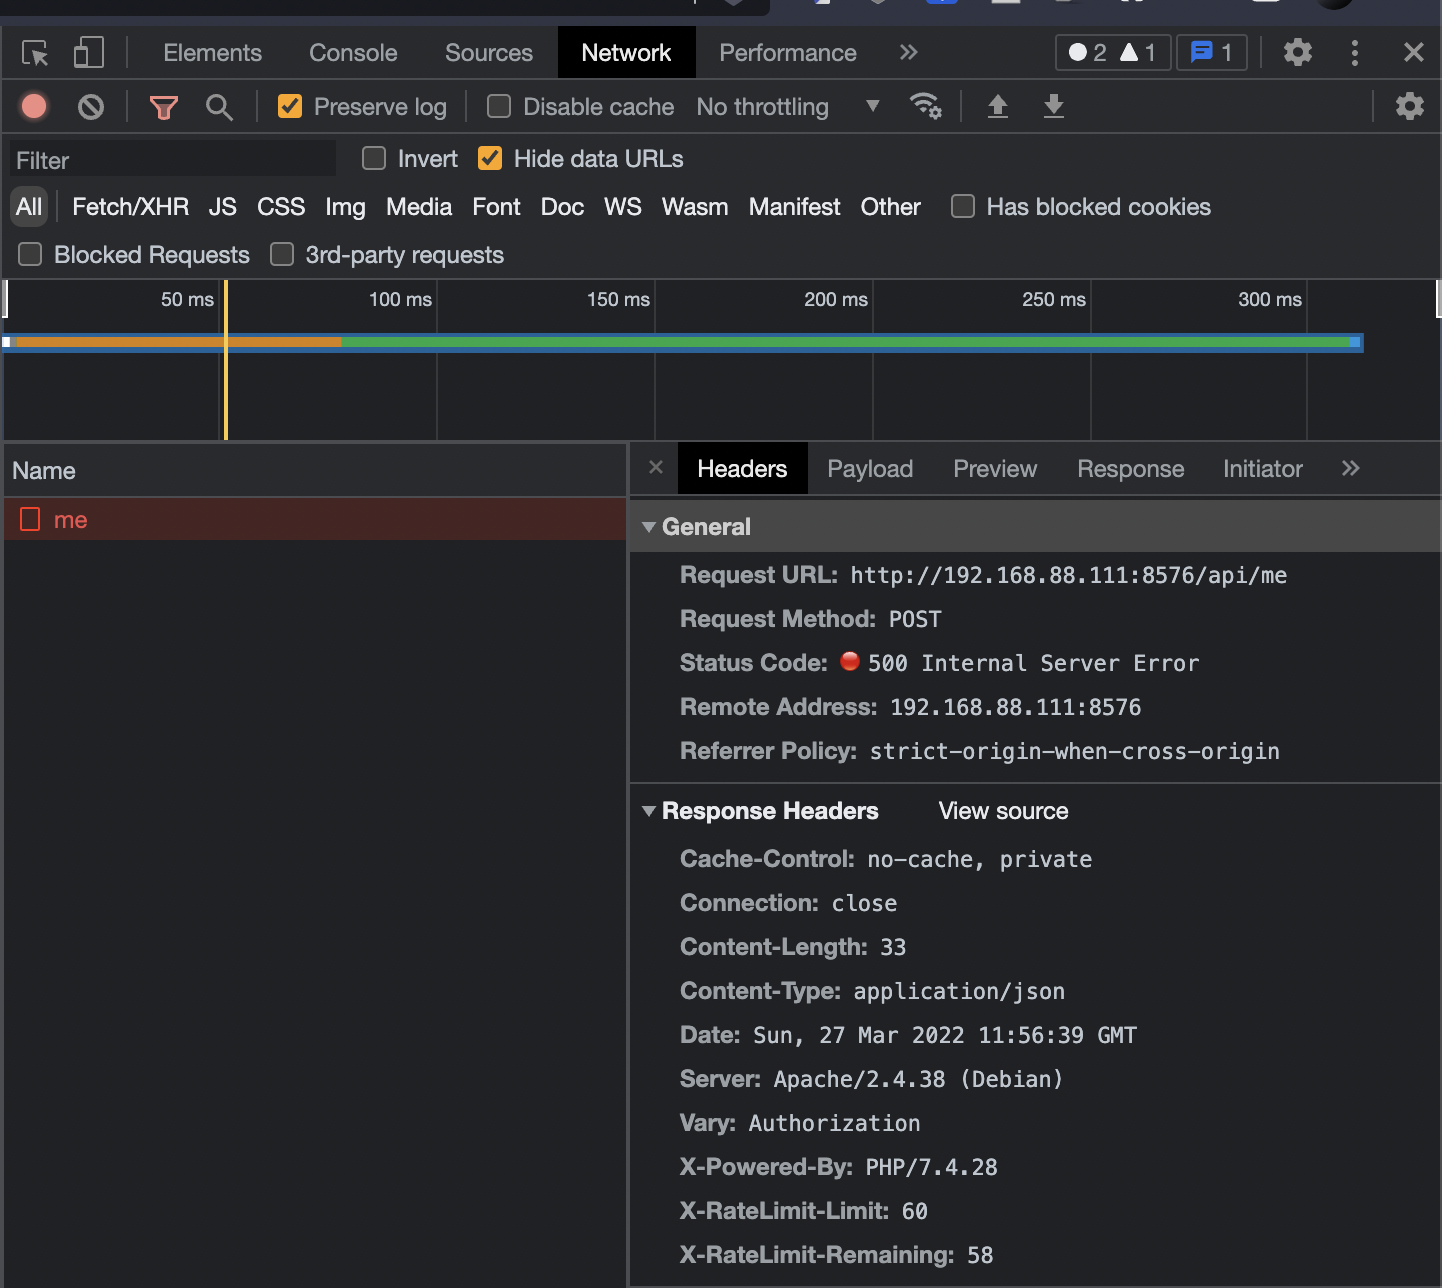Collapse the Response Headers section
This screenshot has width=1442, height=1288.
(649, 811)
